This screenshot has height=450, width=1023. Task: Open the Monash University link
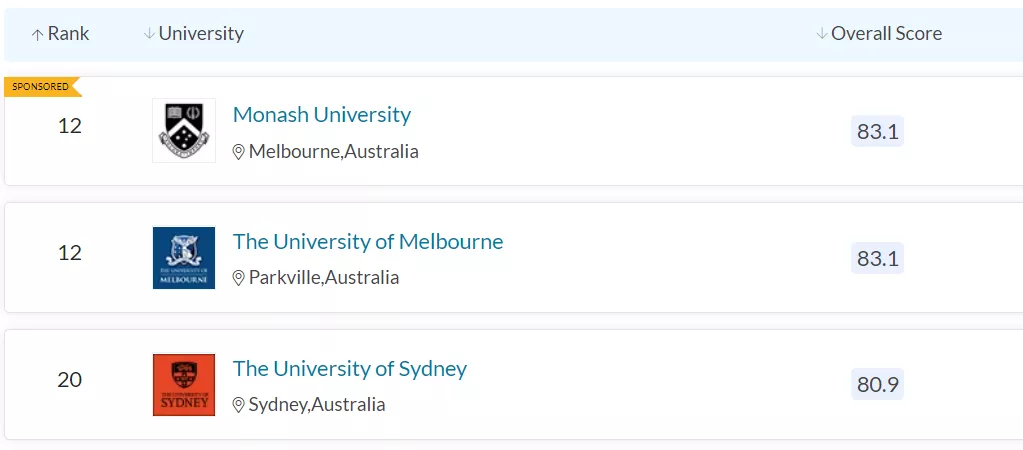[x=322, y=115]
